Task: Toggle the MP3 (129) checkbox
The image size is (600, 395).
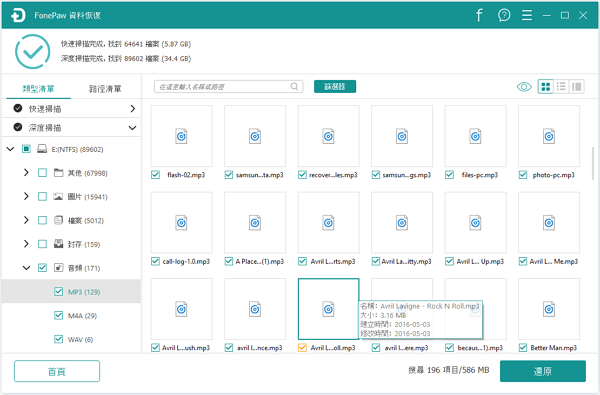Action: coord(58,292)
